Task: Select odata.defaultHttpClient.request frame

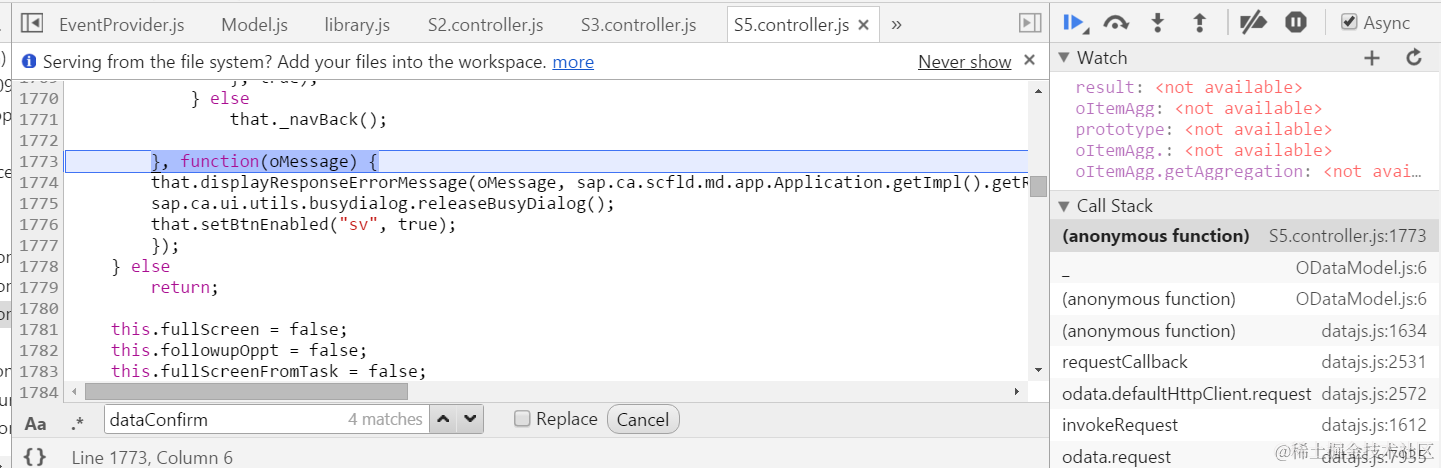Action: (x=1245, y=394)
